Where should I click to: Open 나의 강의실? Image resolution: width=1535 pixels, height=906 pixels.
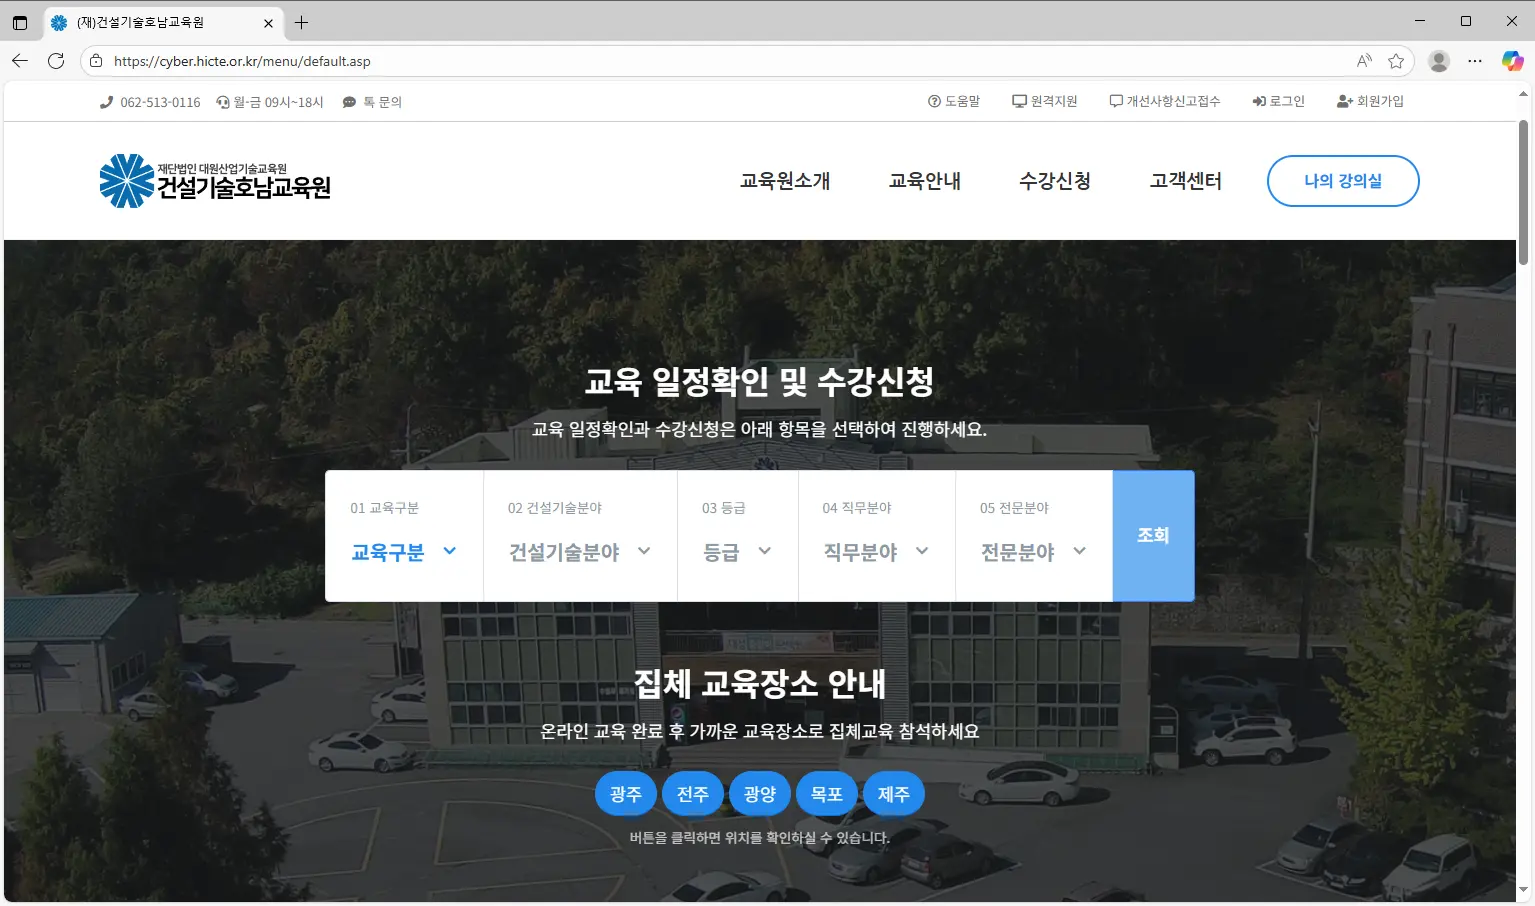pos(1343,181)
